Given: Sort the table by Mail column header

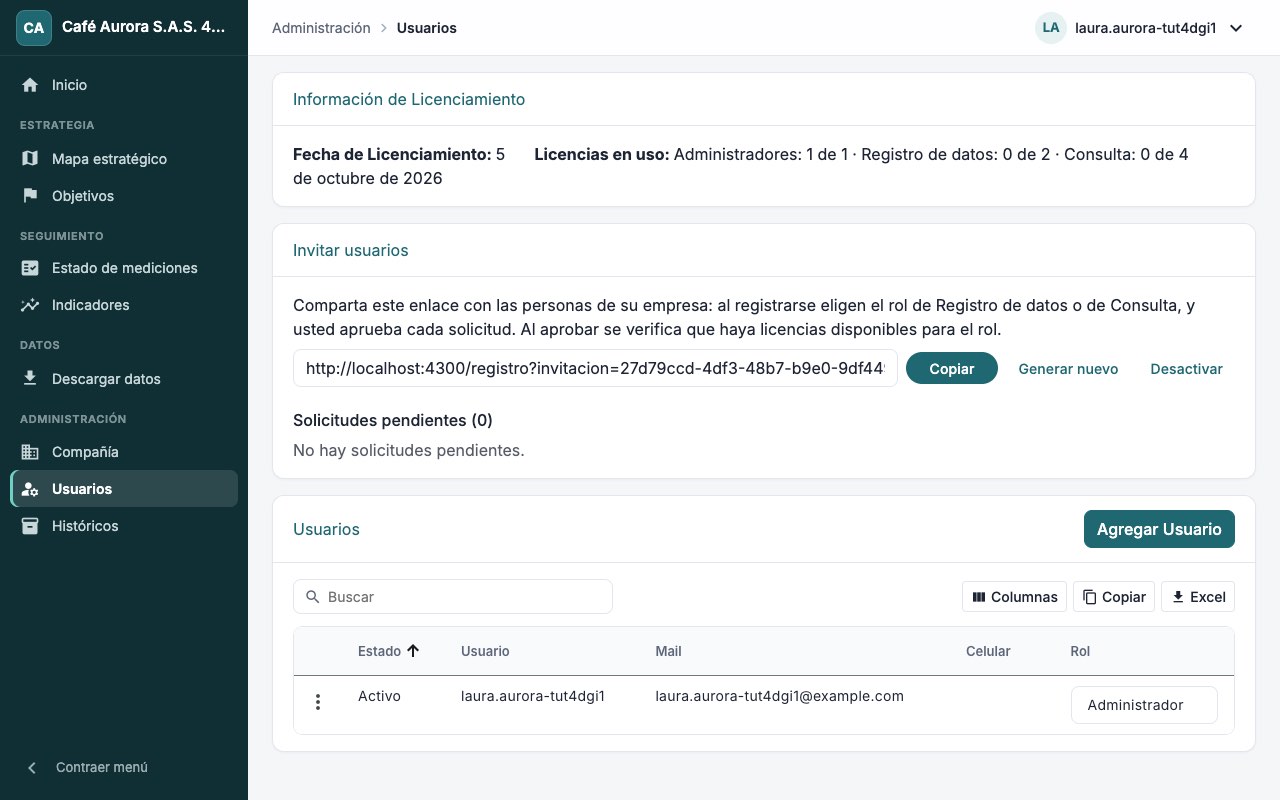Looking at the screenshot, I should [668, 651].
